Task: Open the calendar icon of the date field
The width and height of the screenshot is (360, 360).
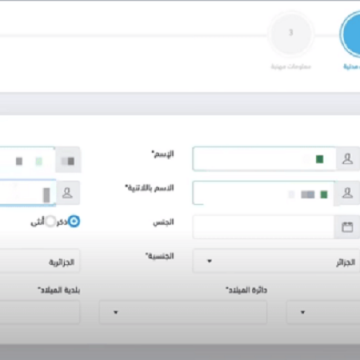Action: [347, 227]
